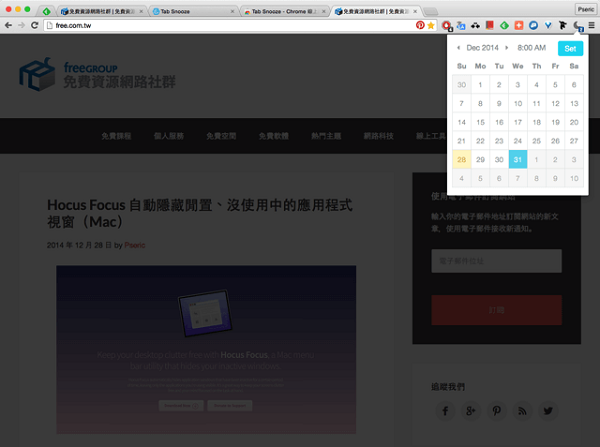Select December 31 in the calendar
The height and width of the screenshot is (447, 600).
click(x=518, y=160)
